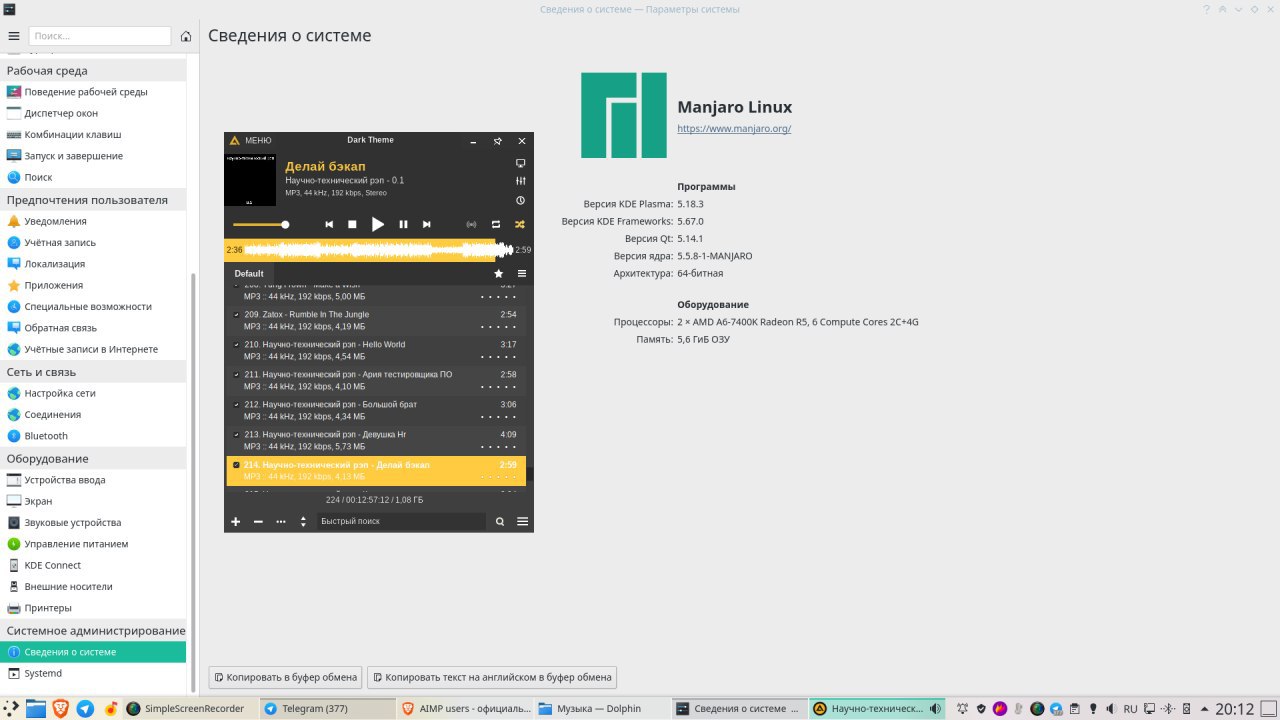
Task: Click Копировать в буфер обмена button
Action: (x=285, y=677)
